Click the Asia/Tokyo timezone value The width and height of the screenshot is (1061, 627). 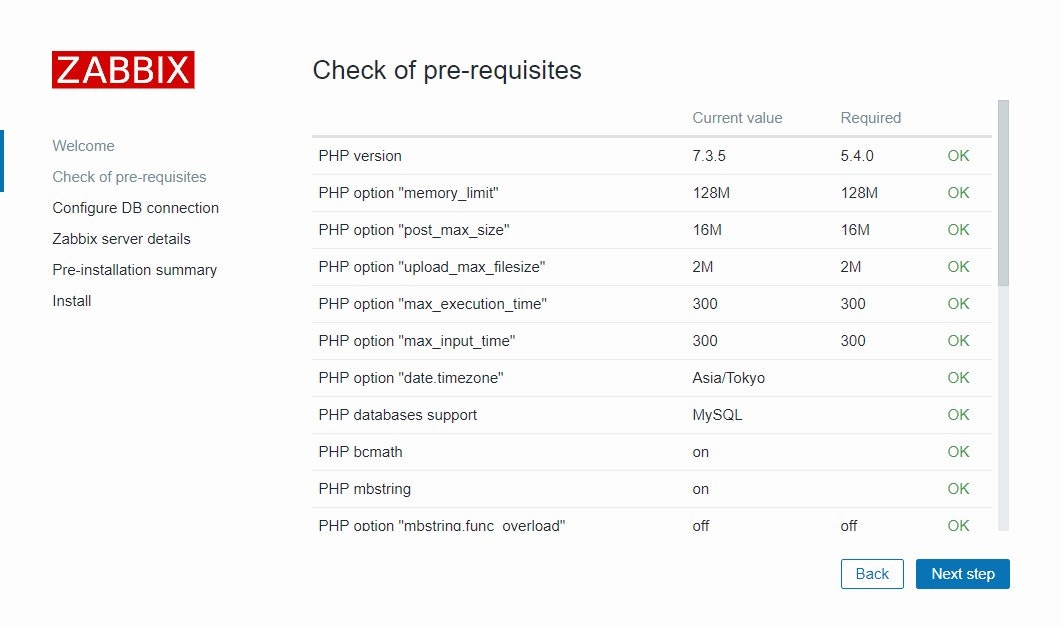pos(728,378)
